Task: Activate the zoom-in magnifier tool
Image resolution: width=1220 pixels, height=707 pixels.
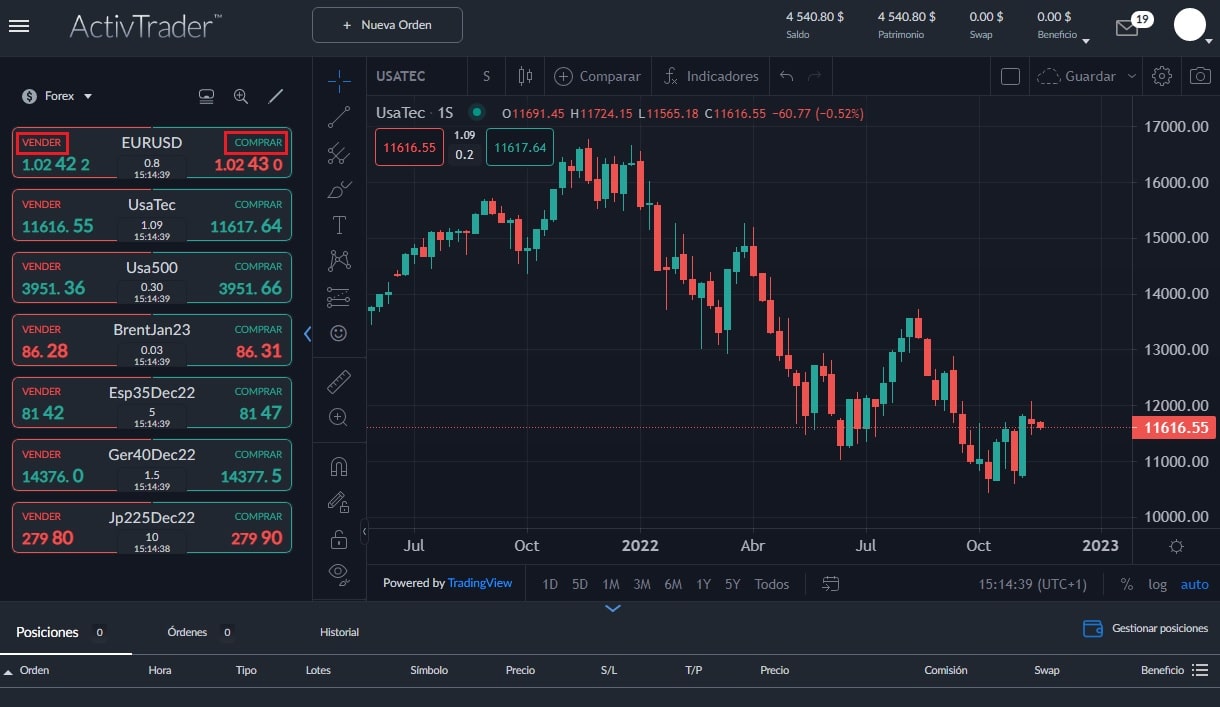Action: coord(338,417)
